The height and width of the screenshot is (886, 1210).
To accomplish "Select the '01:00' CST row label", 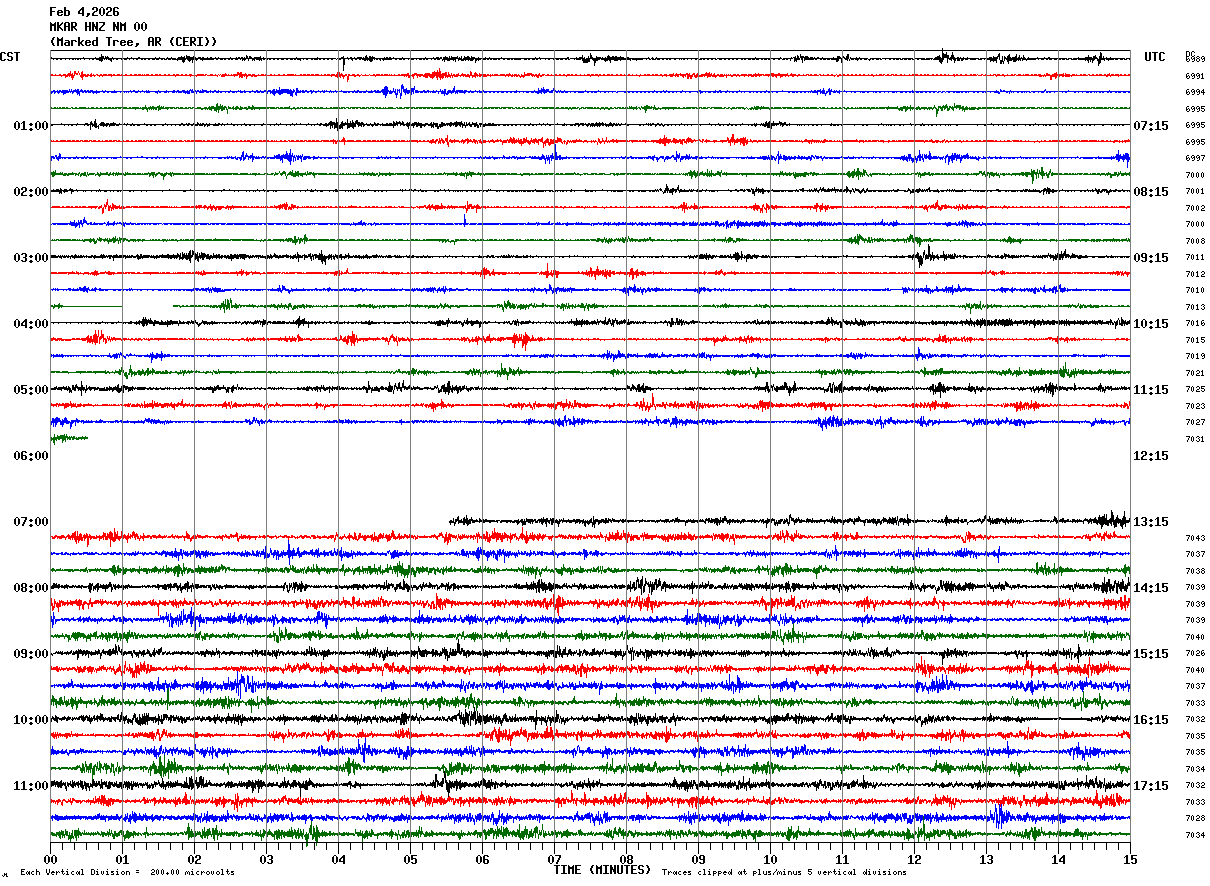I will click(31, 126).
